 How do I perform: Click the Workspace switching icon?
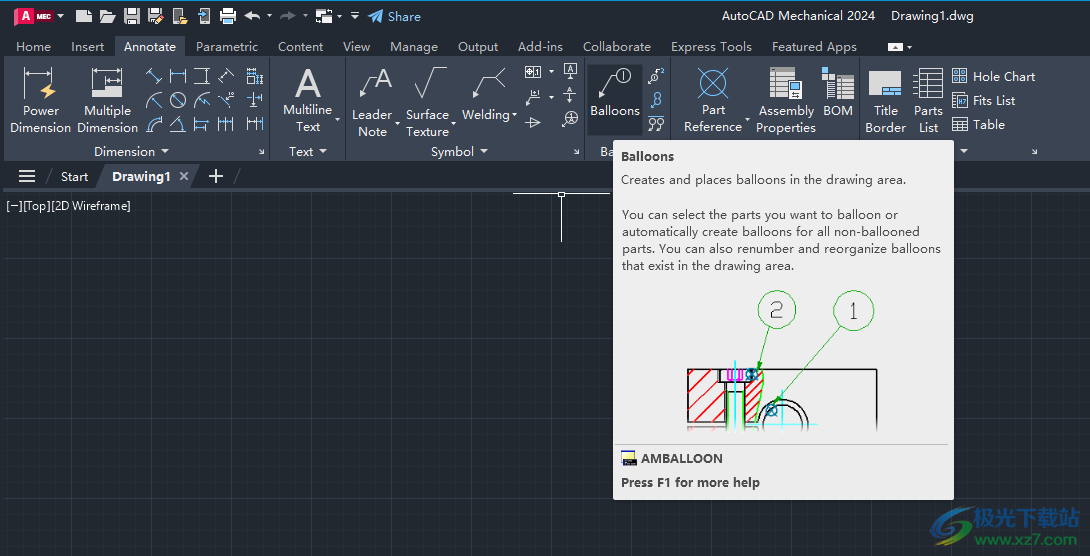(x=324, y=16)
